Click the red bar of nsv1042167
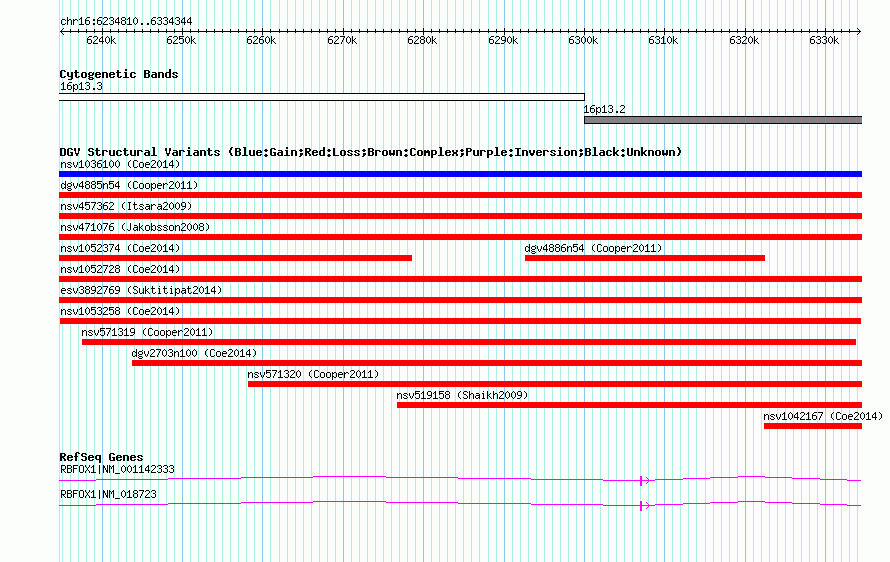 (813, 426)
